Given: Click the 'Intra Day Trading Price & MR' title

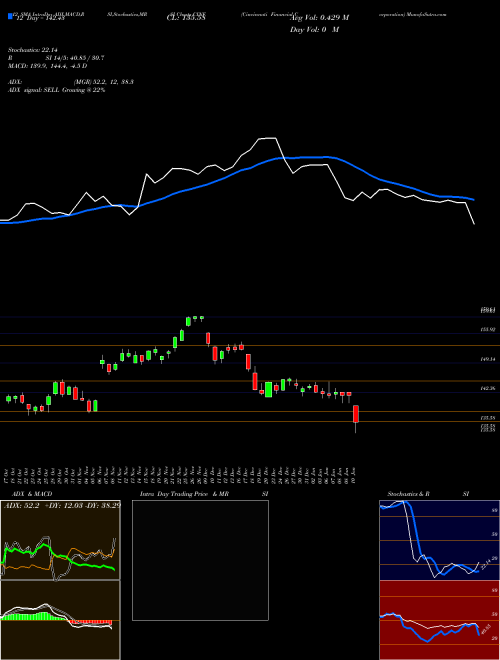Looking at the screenshot, I should point(184,494).
